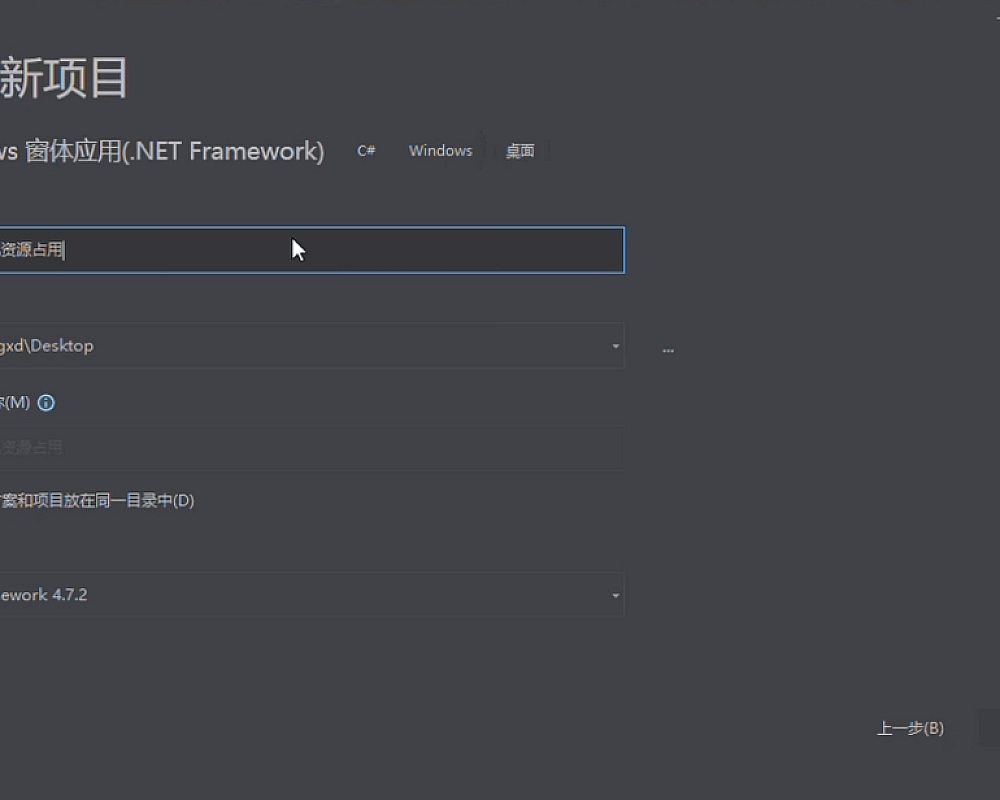Expand the Framework 4.7.2 dropdown arrow

click(x=615, y=596)
